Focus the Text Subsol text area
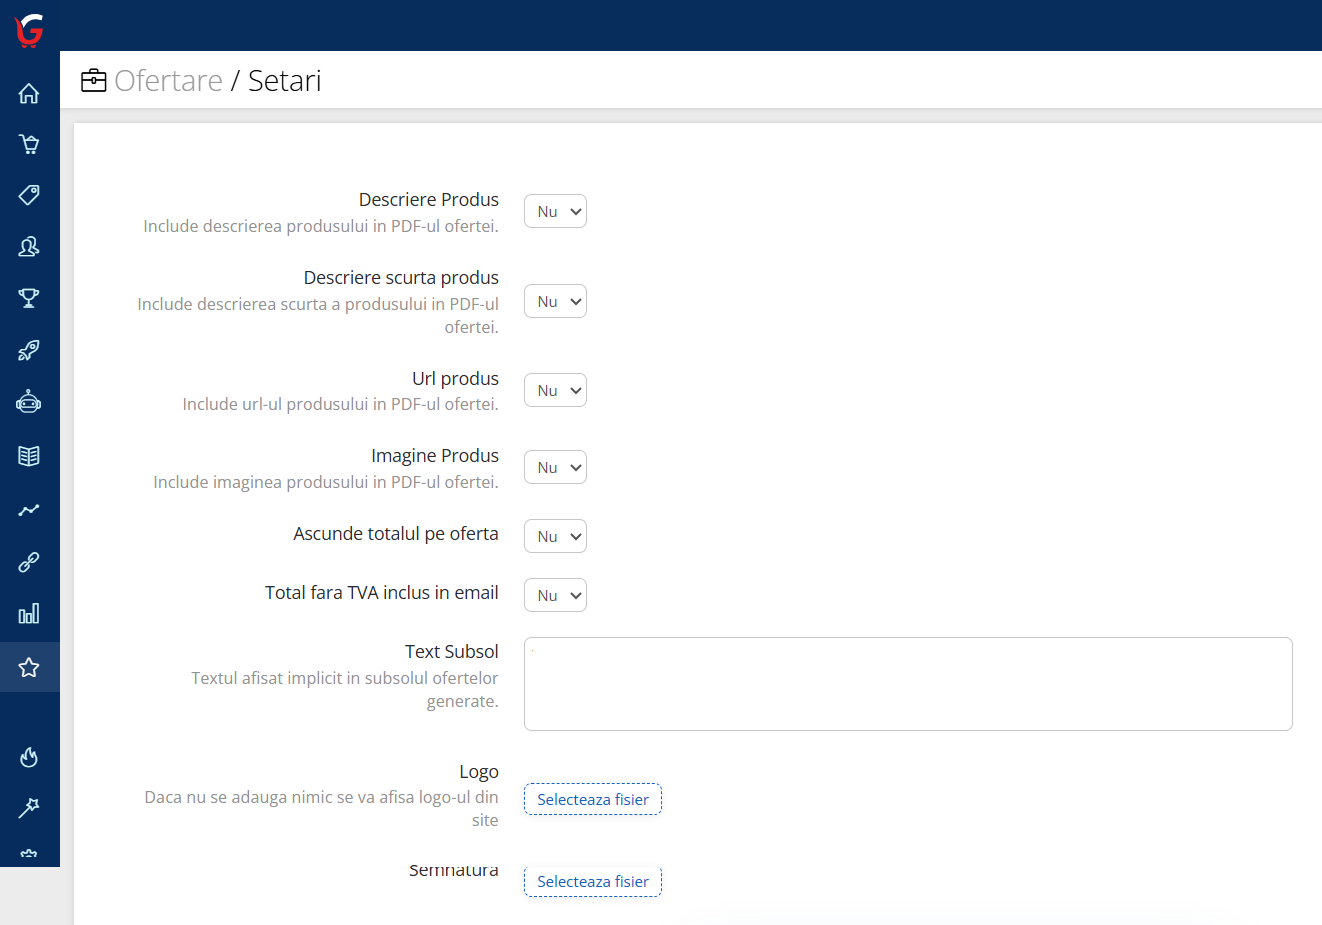This screenshot has width=1322, height=925. [908, 684]
